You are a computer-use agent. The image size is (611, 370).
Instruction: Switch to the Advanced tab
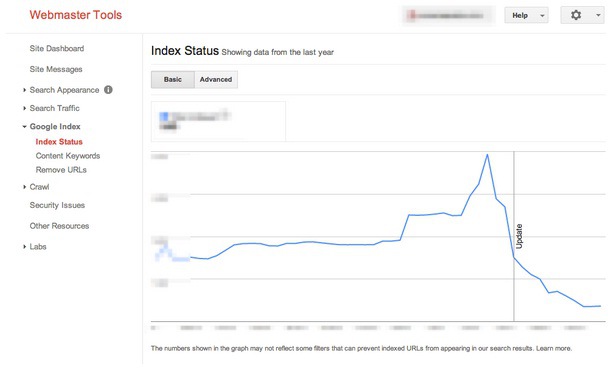tap(216, 79)
